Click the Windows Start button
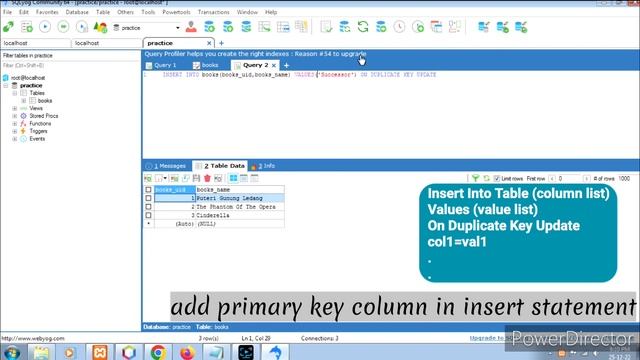Viewport: 640px width, 360px height. 12,352
